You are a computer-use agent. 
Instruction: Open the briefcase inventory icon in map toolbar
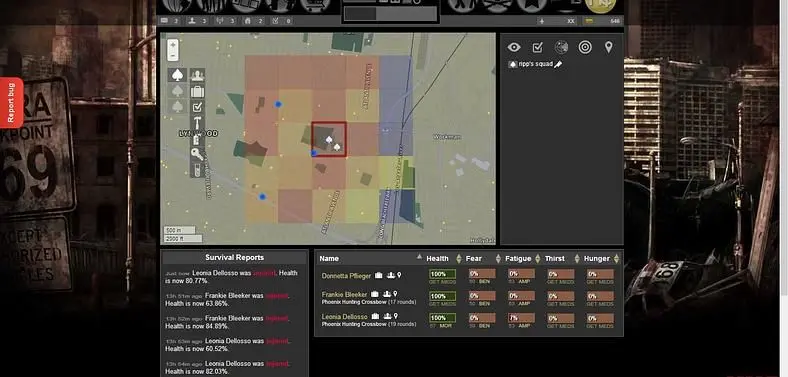click(x=198, y=91)
